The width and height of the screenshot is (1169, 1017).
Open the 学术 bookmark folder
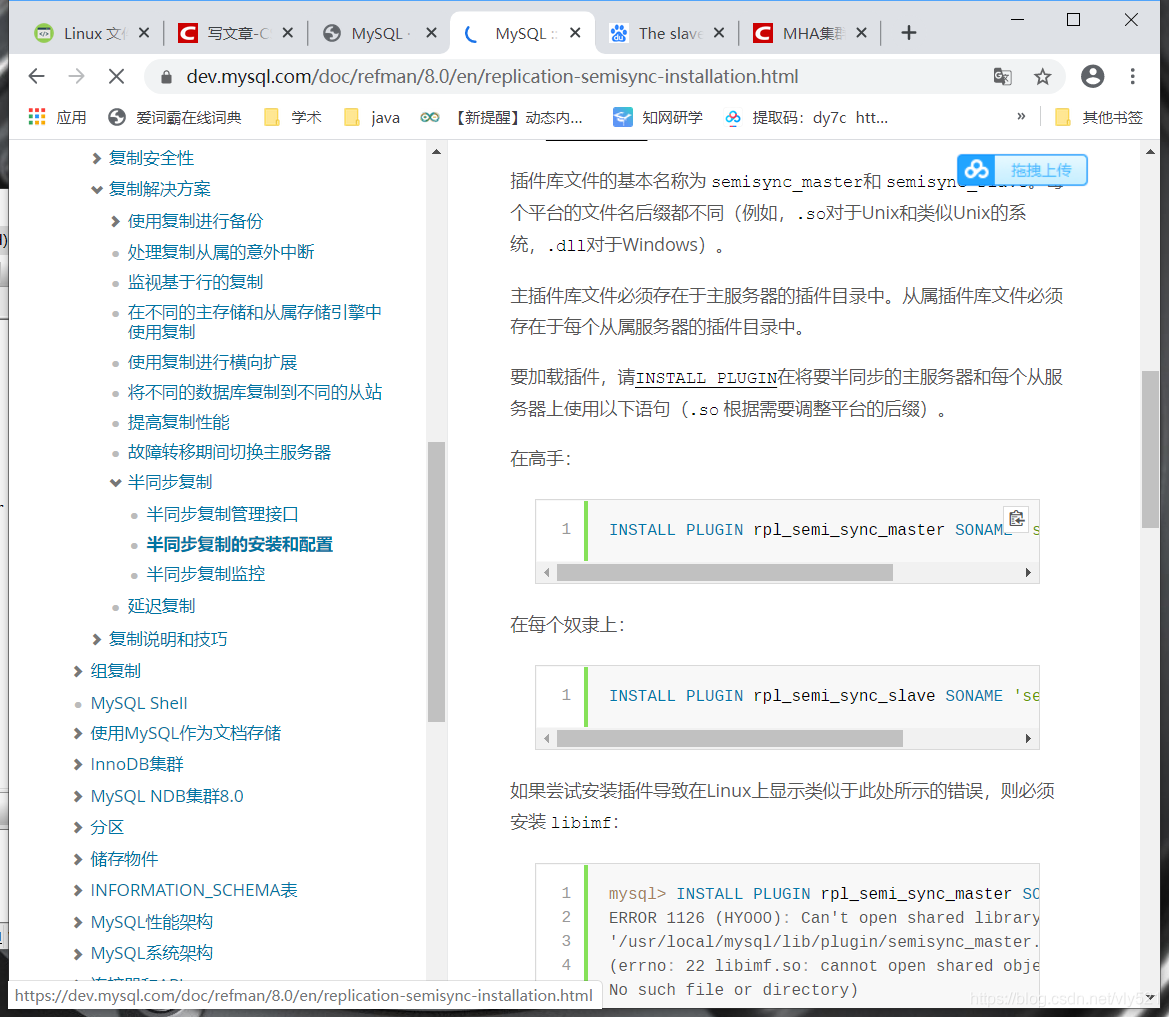(293, 117)
